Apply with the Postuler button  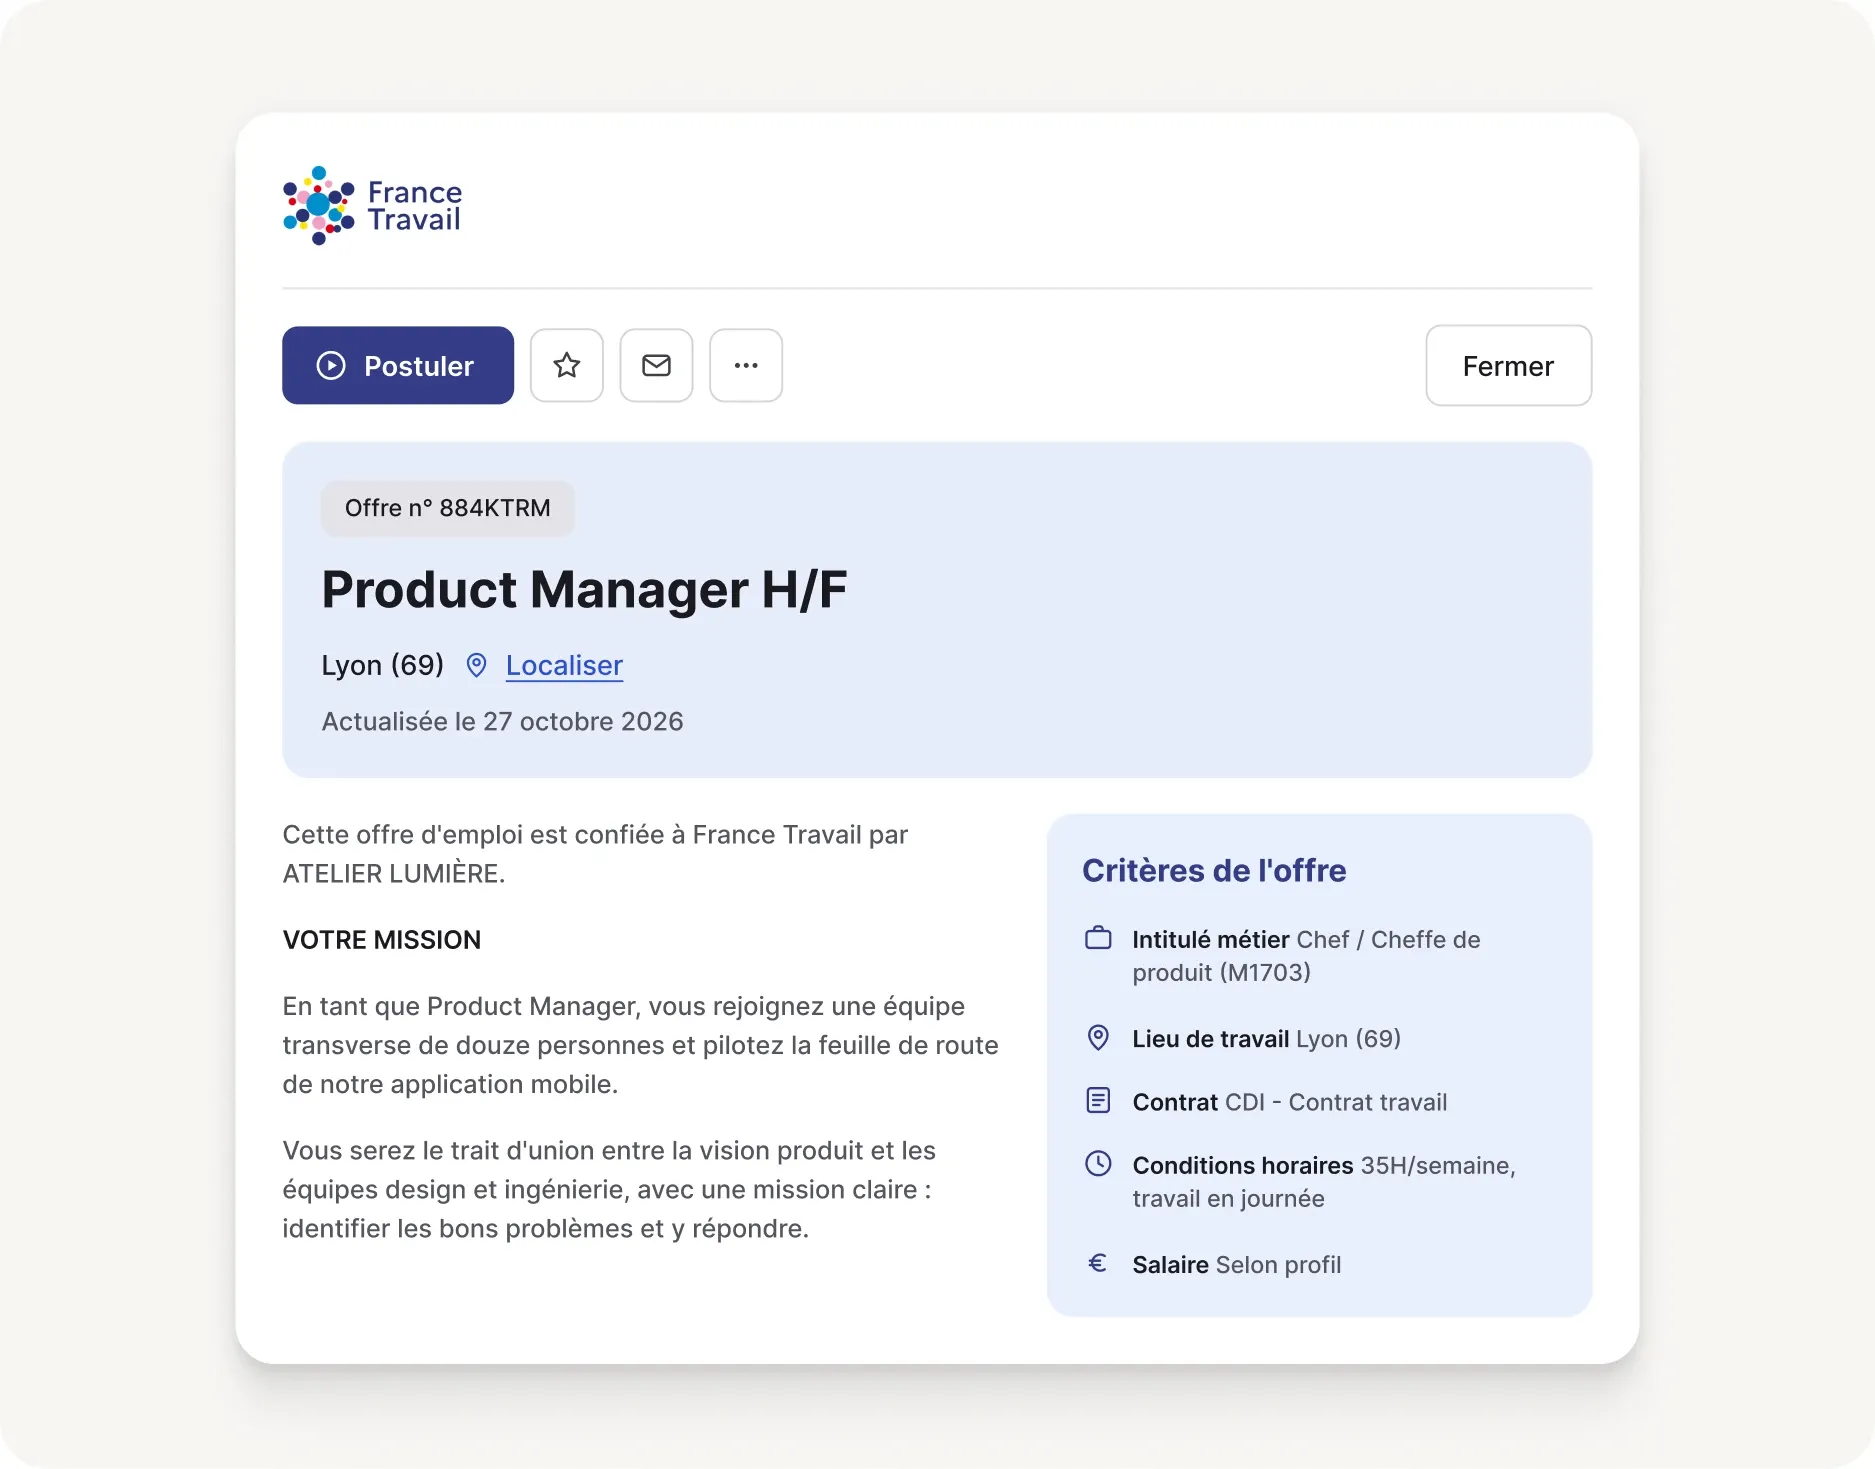(x=398, y=365)
